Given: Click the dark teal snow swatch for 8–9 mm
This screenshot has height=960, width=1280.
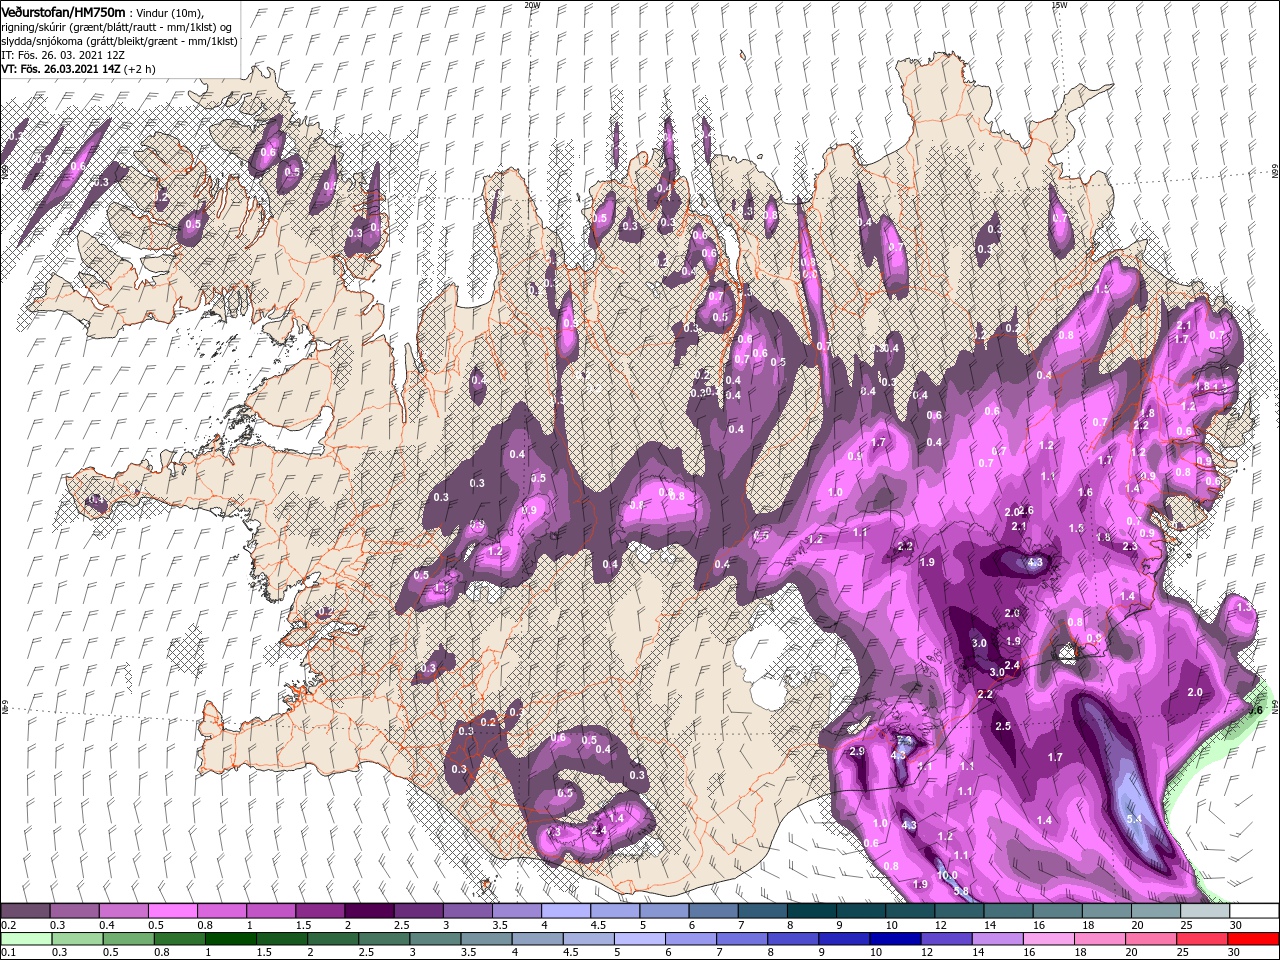Looking at the screenshot, I should coord(812,911).
